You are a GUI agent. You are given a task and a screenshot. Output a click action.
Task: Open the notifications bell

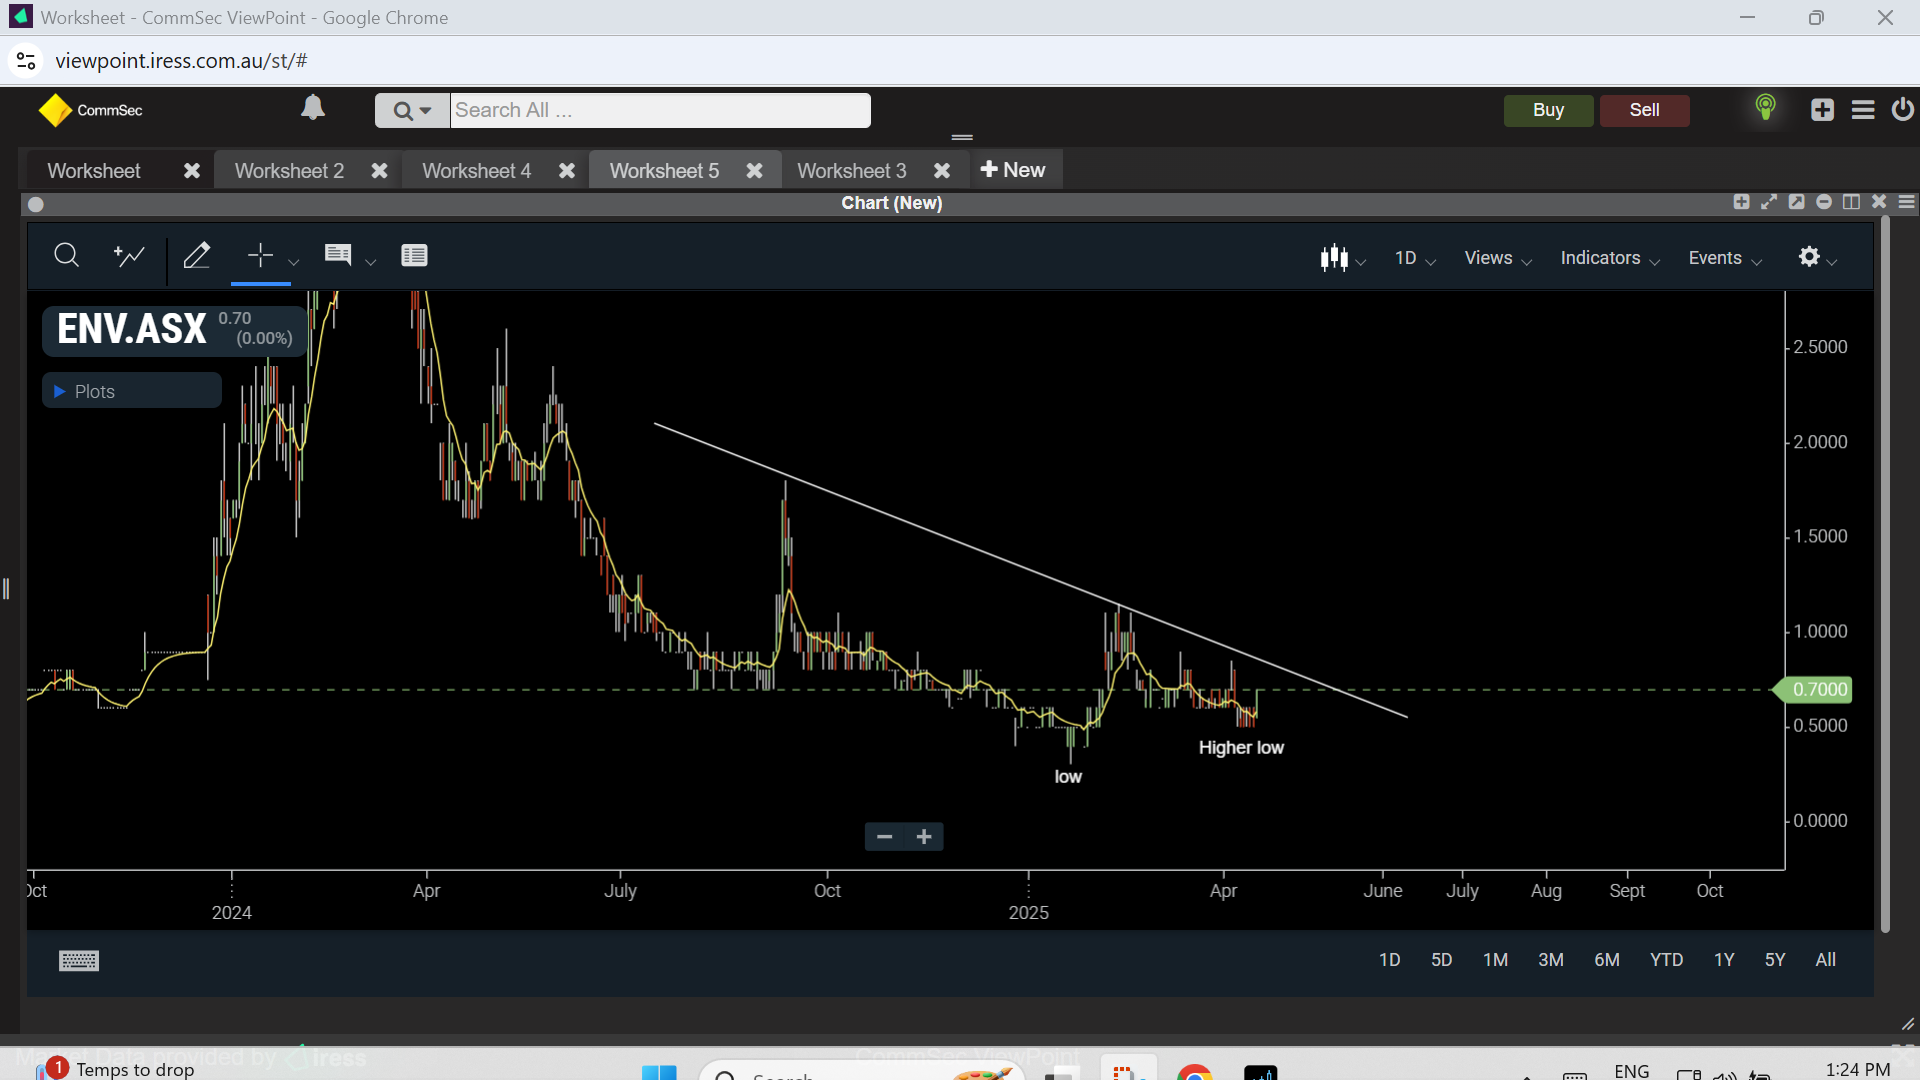click(x=313, y=107)
